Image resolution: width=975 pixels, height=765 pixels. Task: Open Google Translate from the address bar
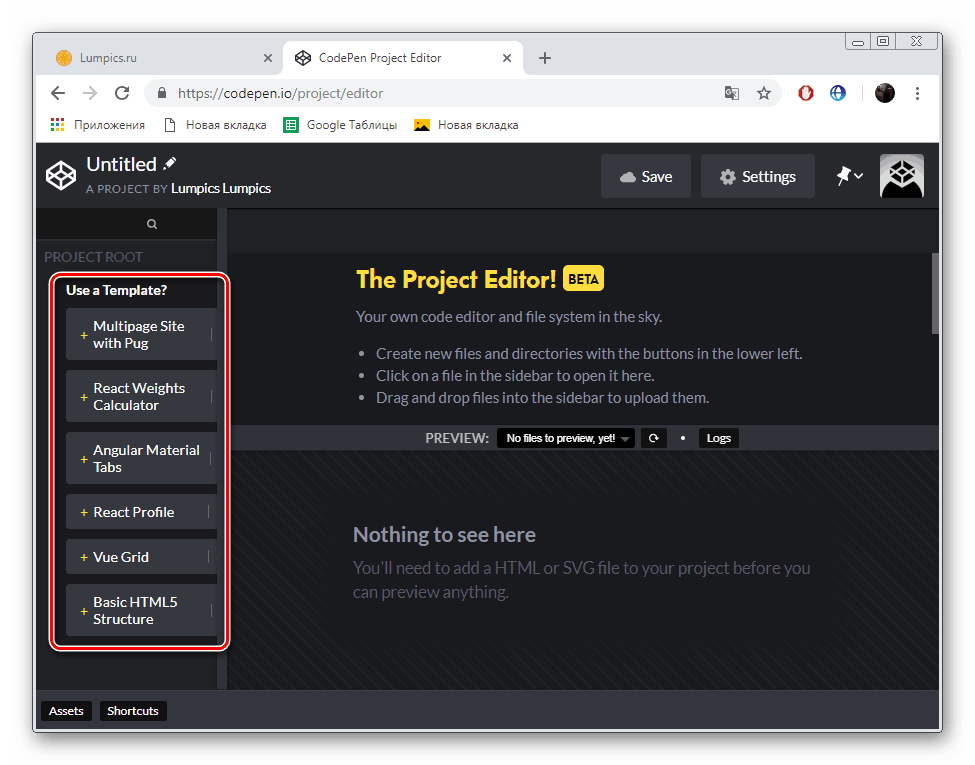tap(731, 92)
